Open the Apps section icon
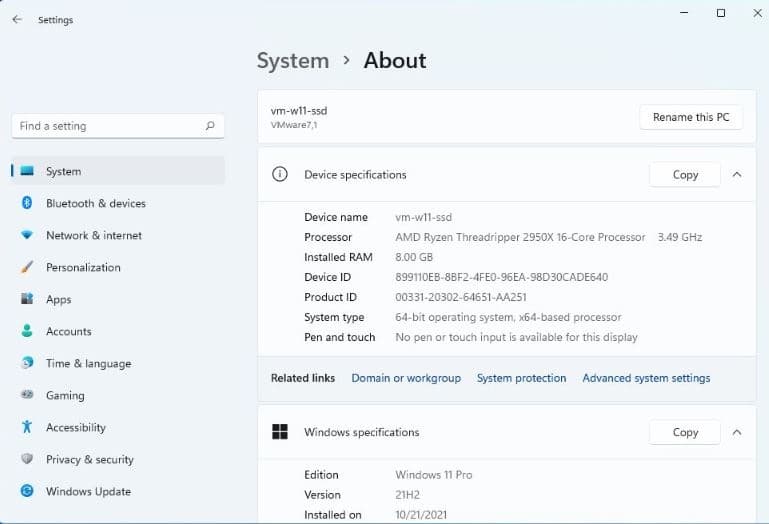Image resolution: width=769 pixels, height=524 pixels. pos(27,299)
